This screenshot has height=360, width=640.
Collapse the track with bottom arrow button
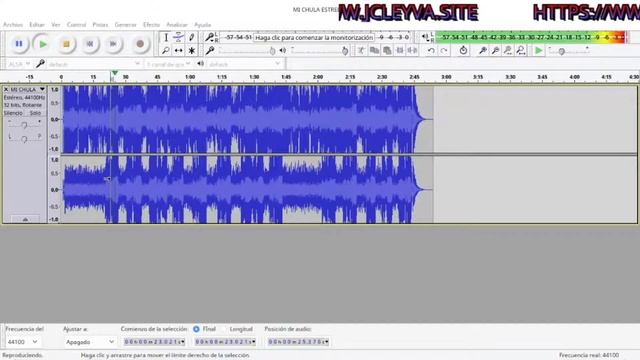pos(25,220)
